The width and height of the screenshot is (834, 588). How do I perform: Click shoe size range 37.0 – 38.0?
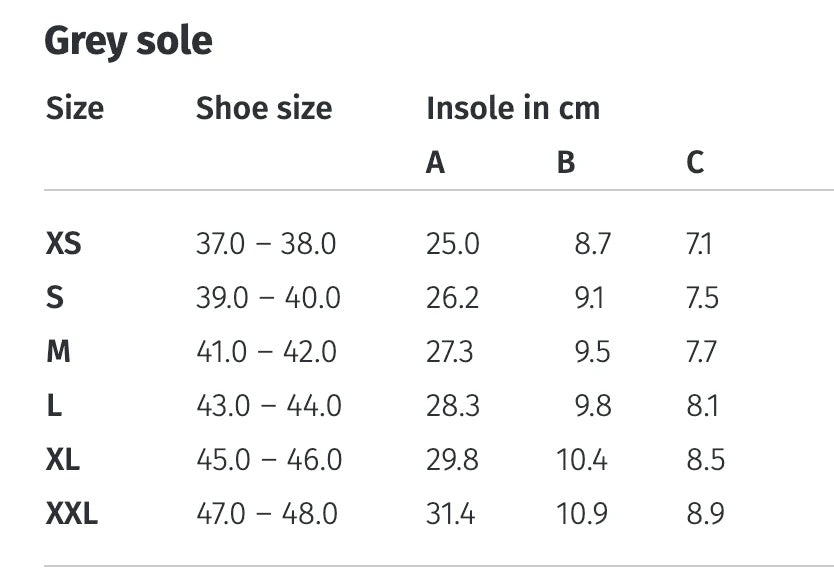266,244
